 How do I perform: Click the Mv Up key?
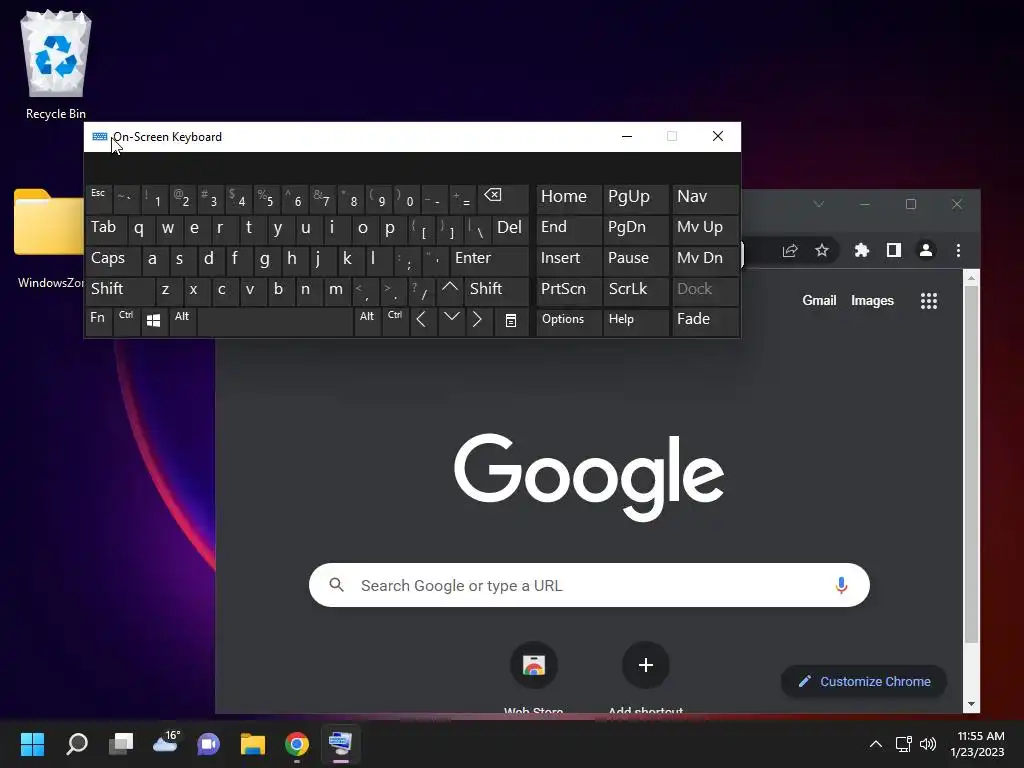[x=705, y=229]
